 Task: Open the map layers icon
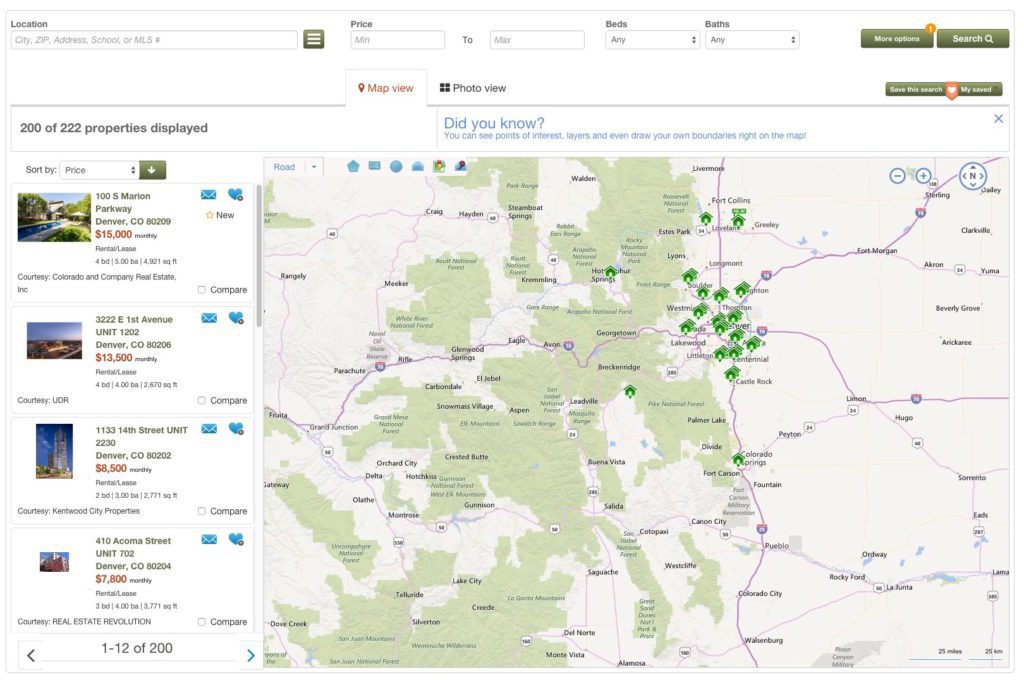(440, 166)
